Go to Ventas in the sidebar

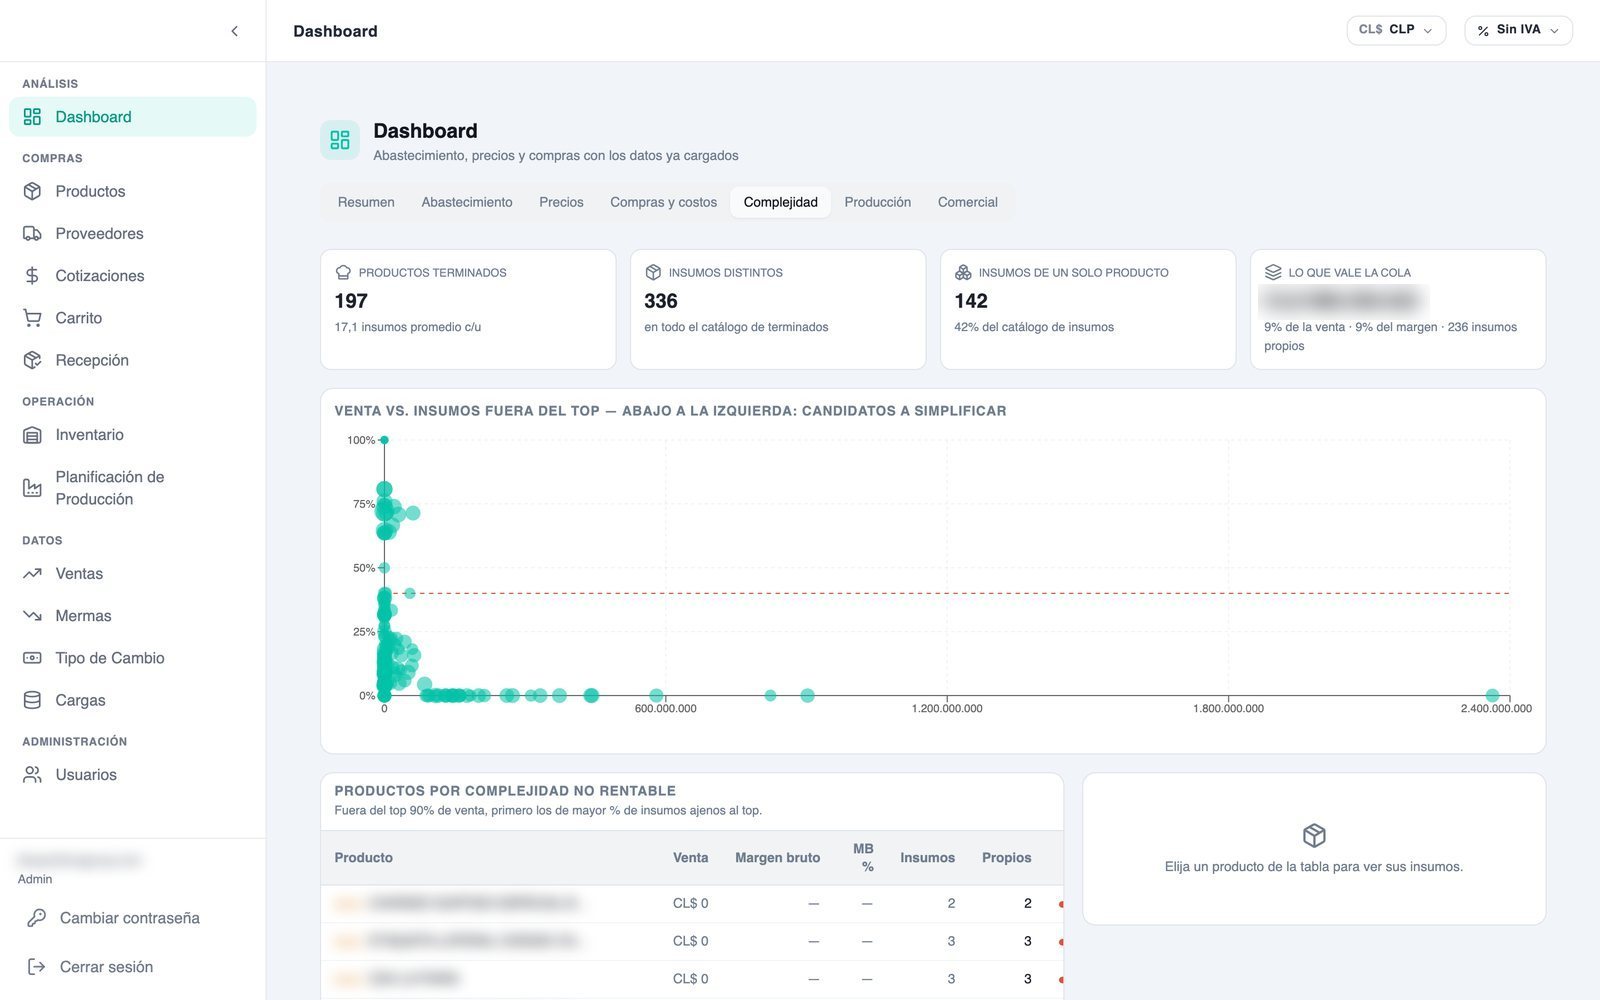coord(132,574)
